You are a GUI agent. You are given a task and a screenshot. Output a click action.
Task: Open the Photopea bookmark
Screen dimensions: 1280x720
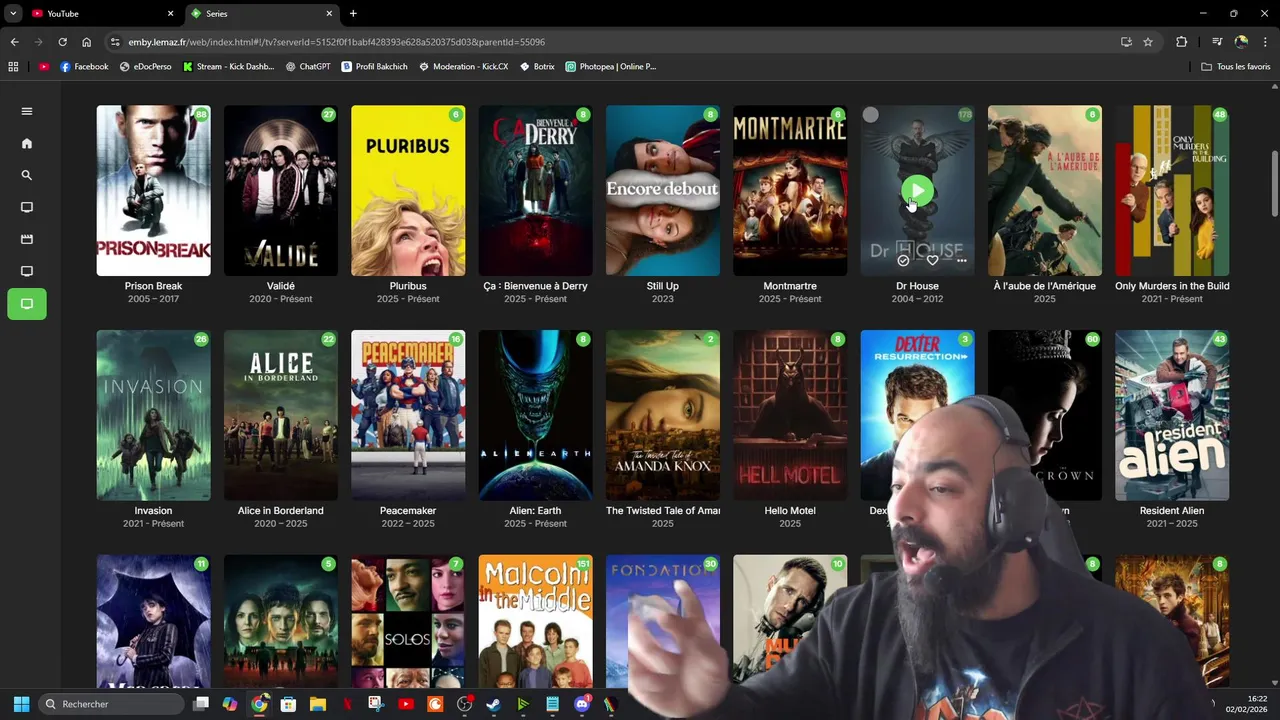coord(611,66)
